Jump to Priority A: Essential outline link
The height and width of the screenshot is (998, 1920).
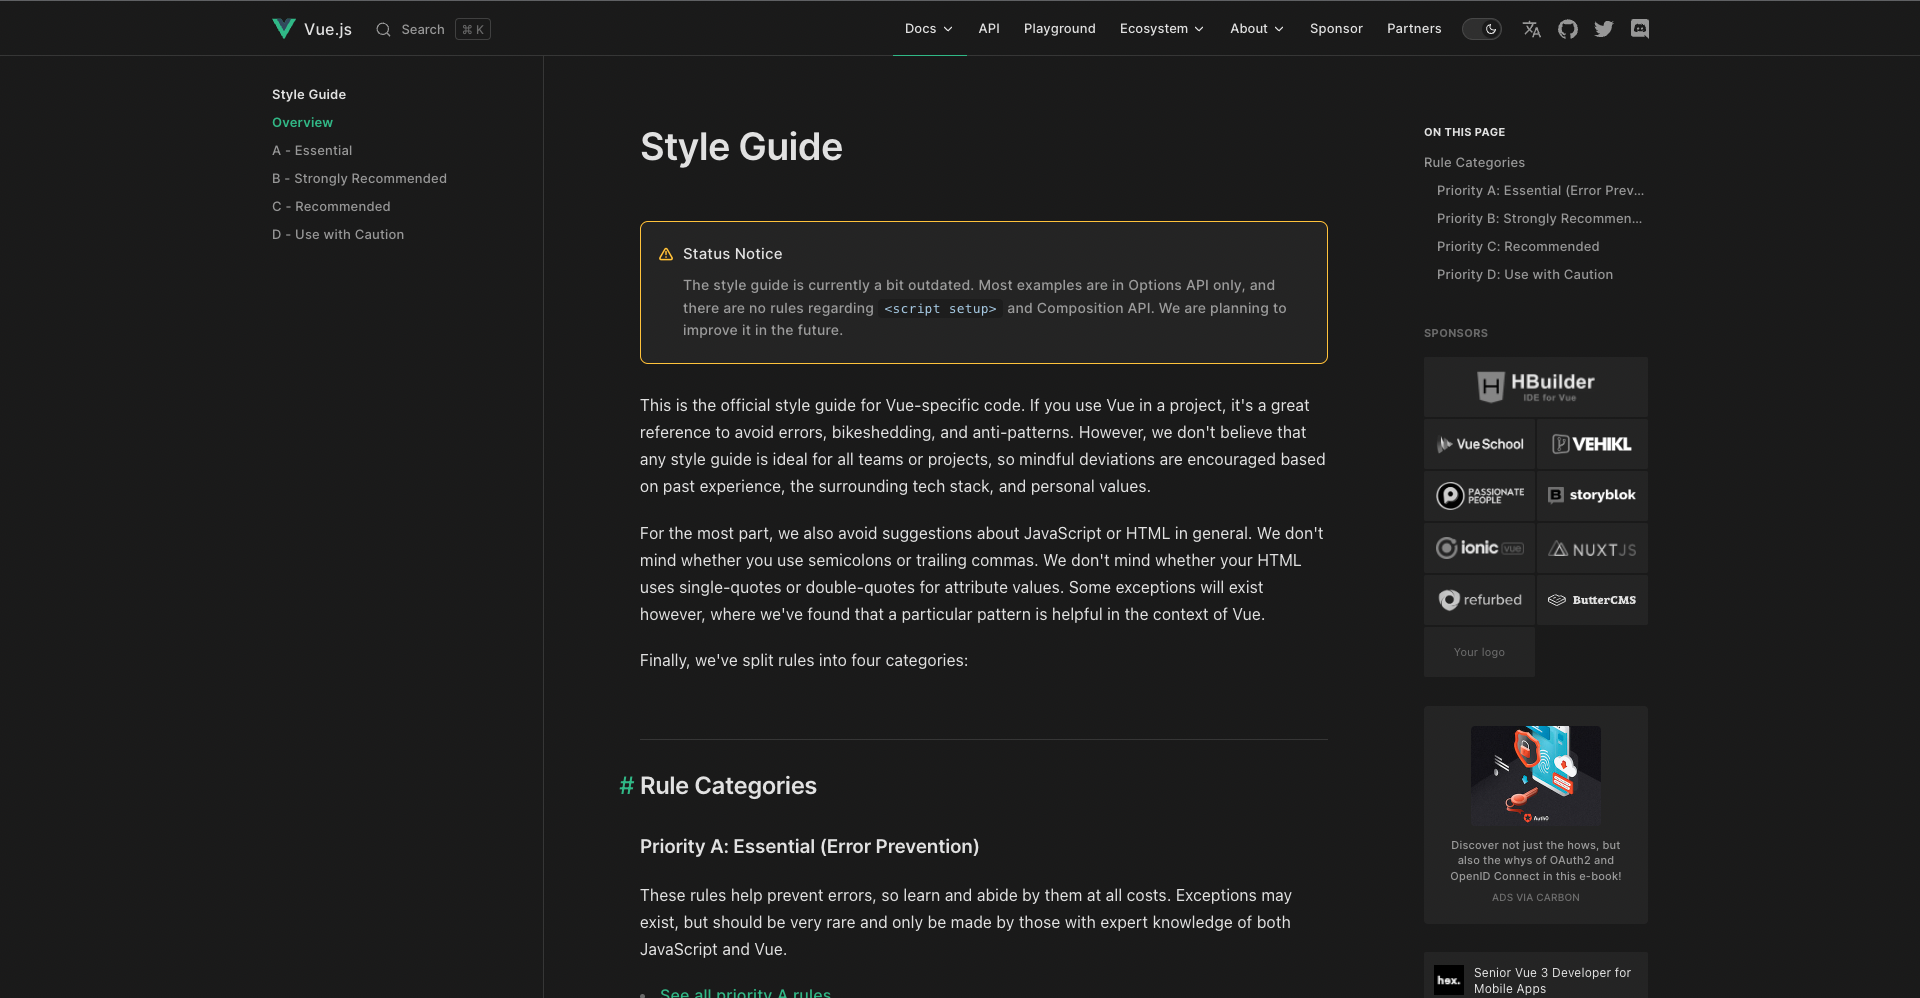click(1540, 190)
